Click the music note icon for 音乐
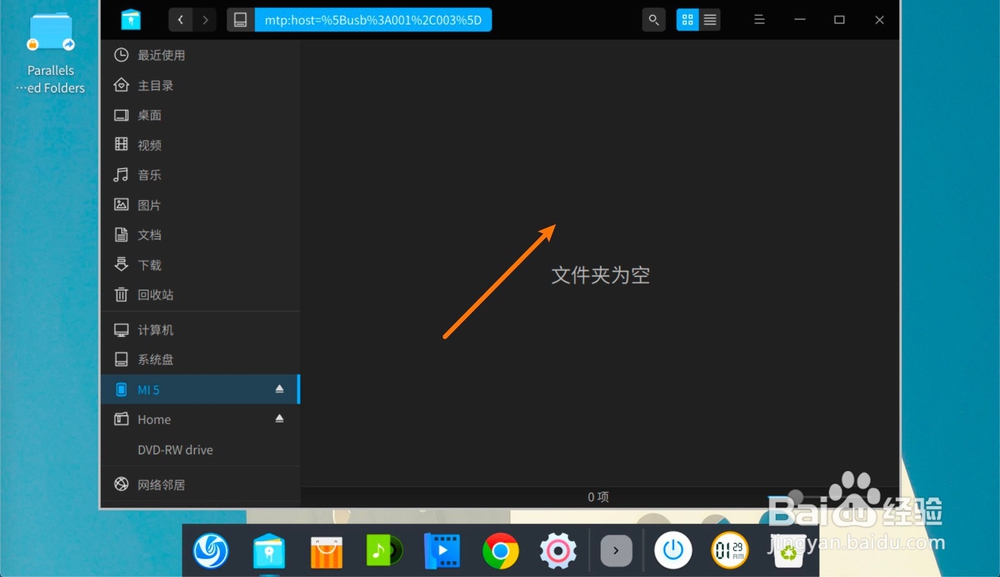This screenshot has width=1000, height=577. tap(121, 175)
